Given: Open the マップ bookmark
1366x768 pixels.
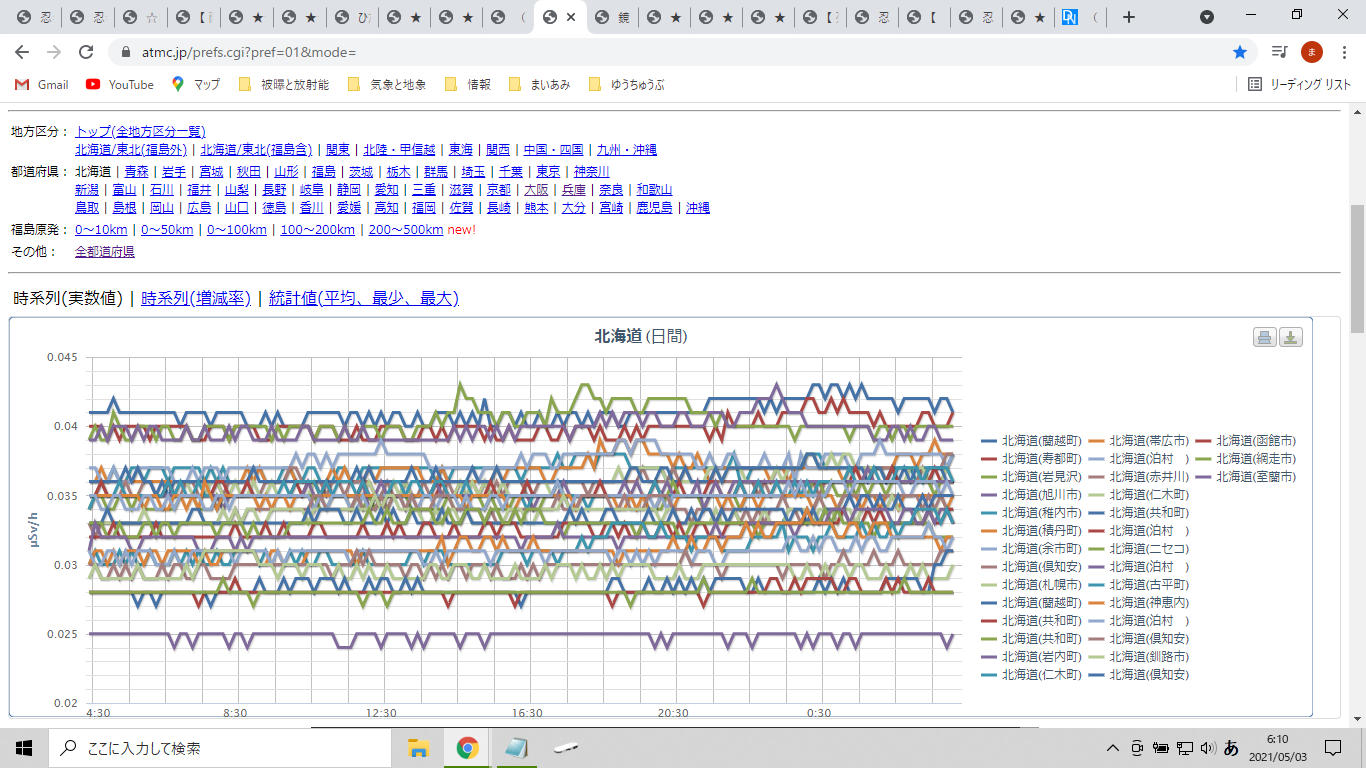Looking at the screenshot, I should tap(196, 85).
